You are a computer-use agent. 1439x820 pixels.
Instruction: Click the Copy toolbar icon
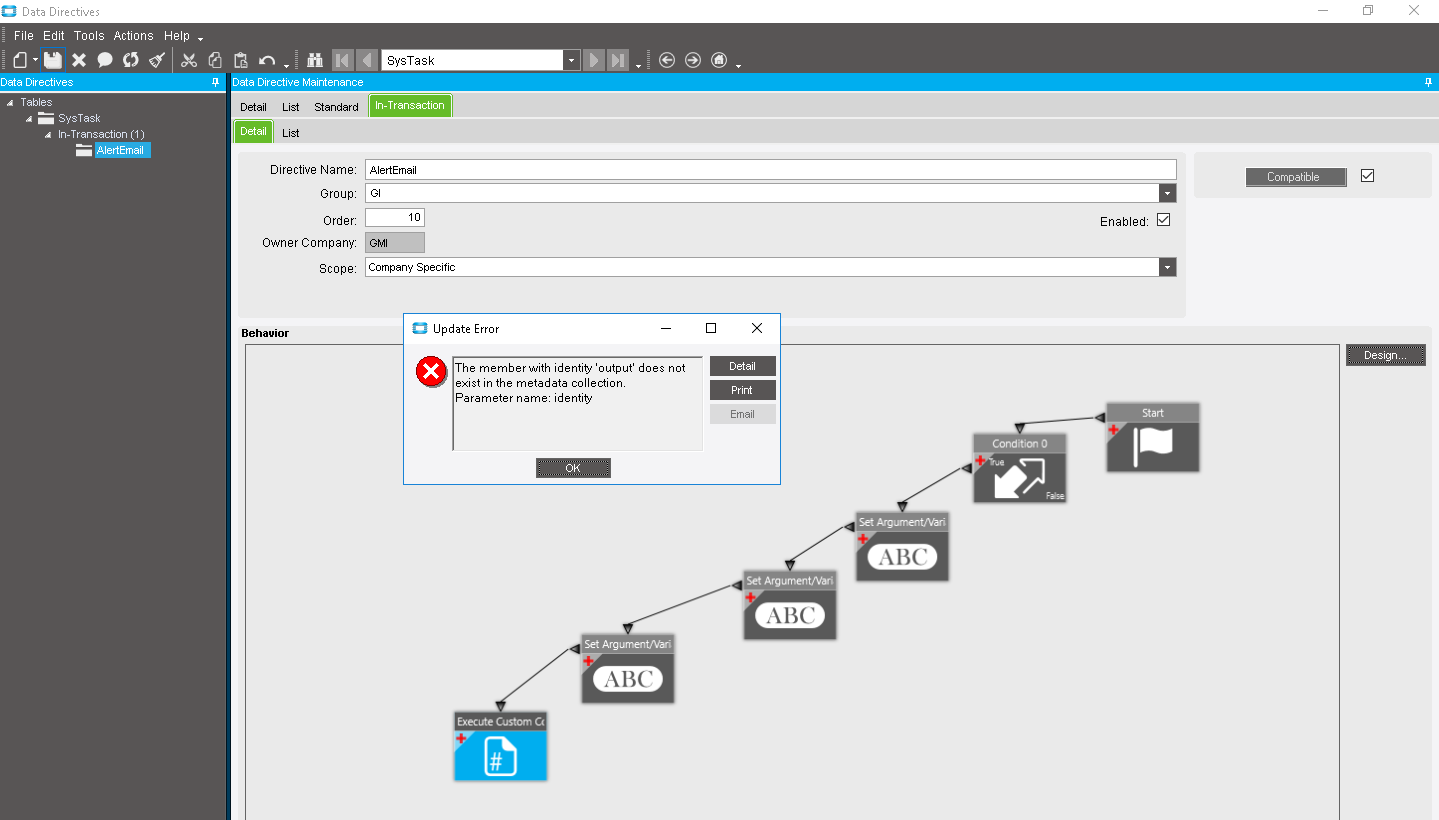tap(215, 60)
